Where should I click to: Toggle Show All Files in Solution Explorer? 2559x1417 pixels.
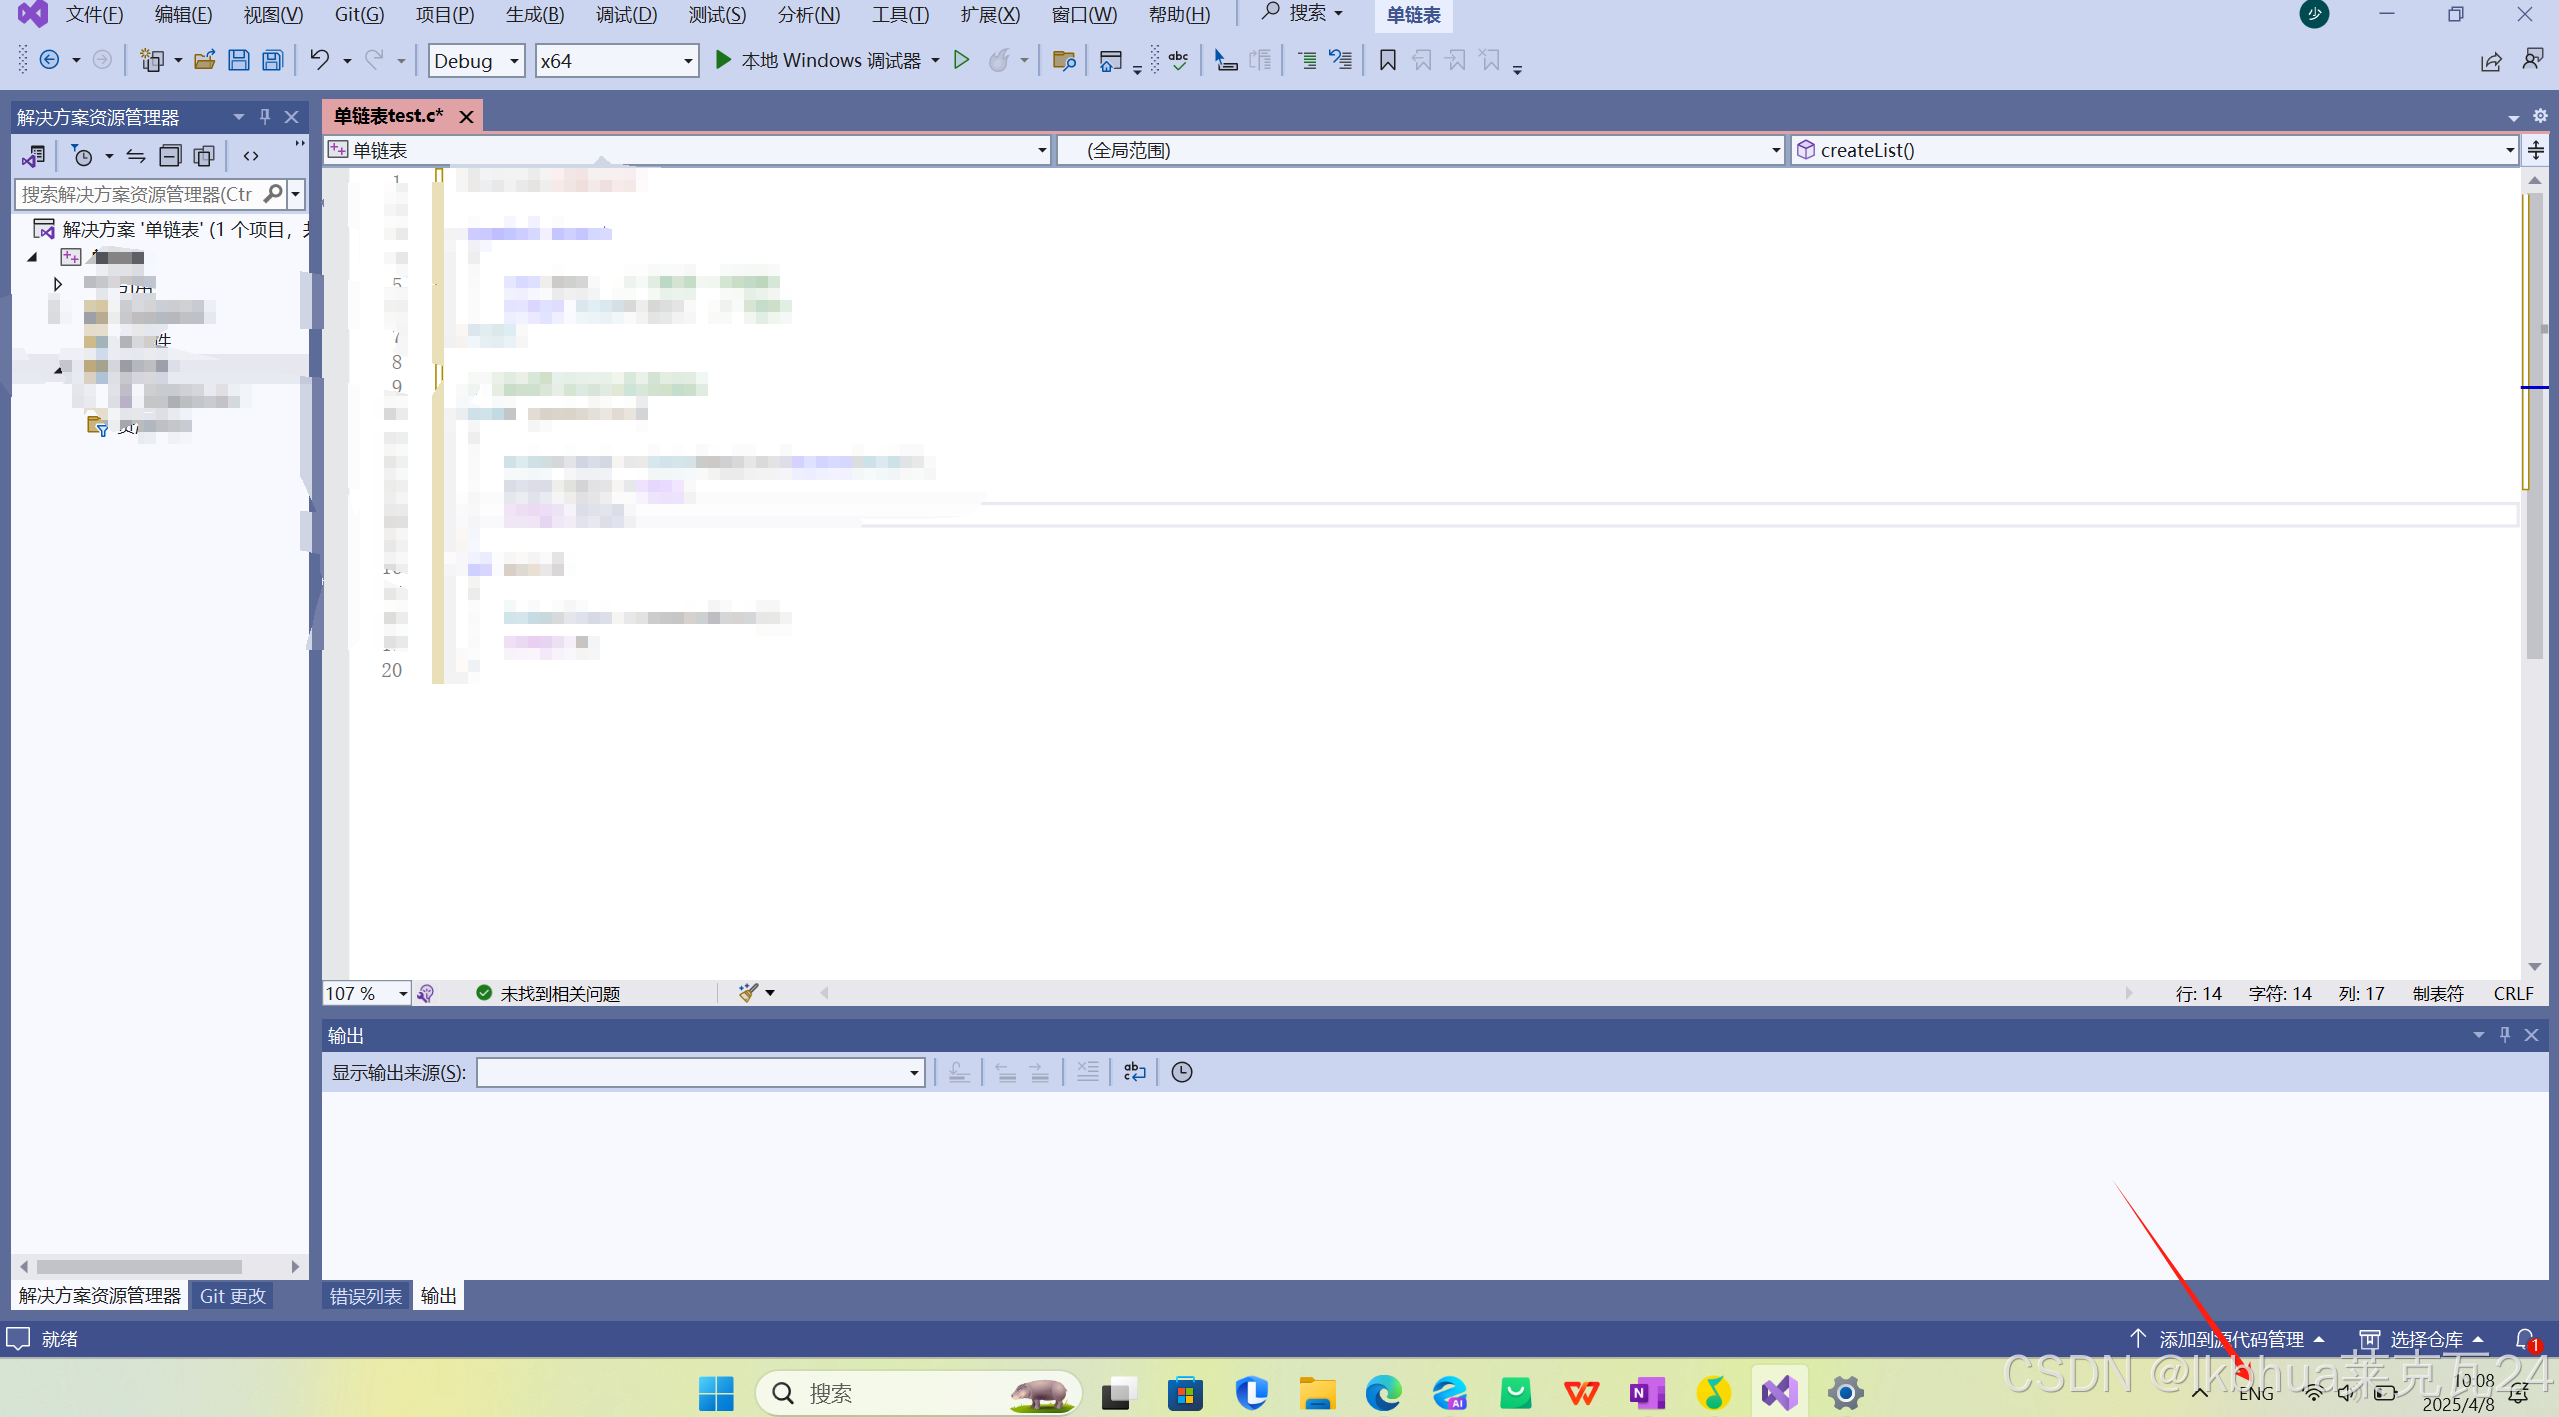204,155
